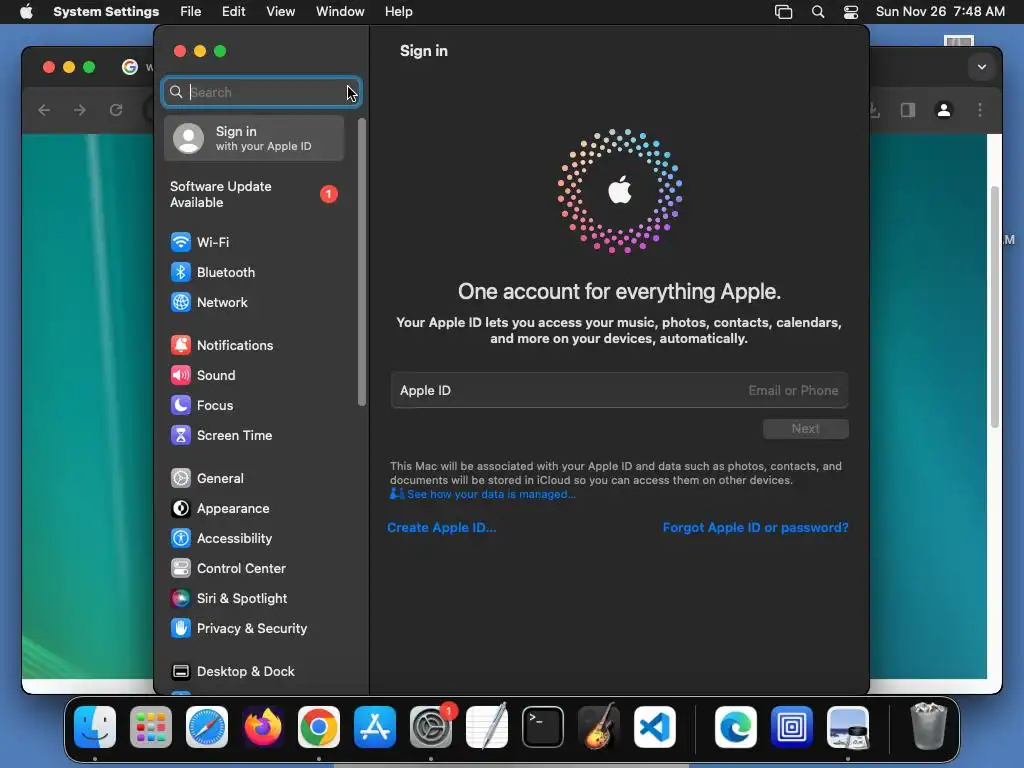Open TextEdit from the Dock
This screenshot has width=1024, height=768.
coord(487,727)
